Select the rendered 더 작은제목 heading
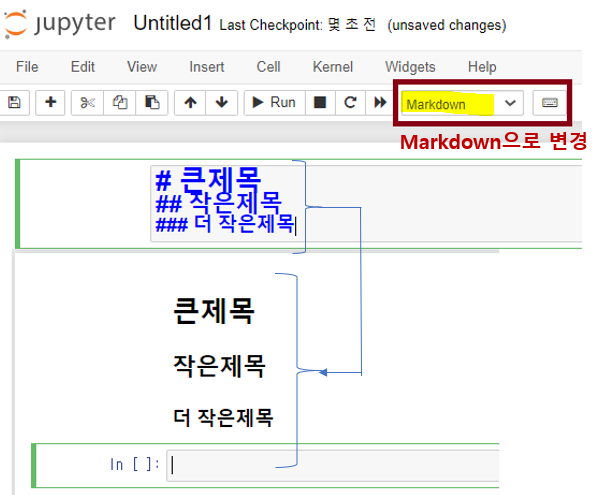Screen dimensions: 599x495 click(223, 417)
